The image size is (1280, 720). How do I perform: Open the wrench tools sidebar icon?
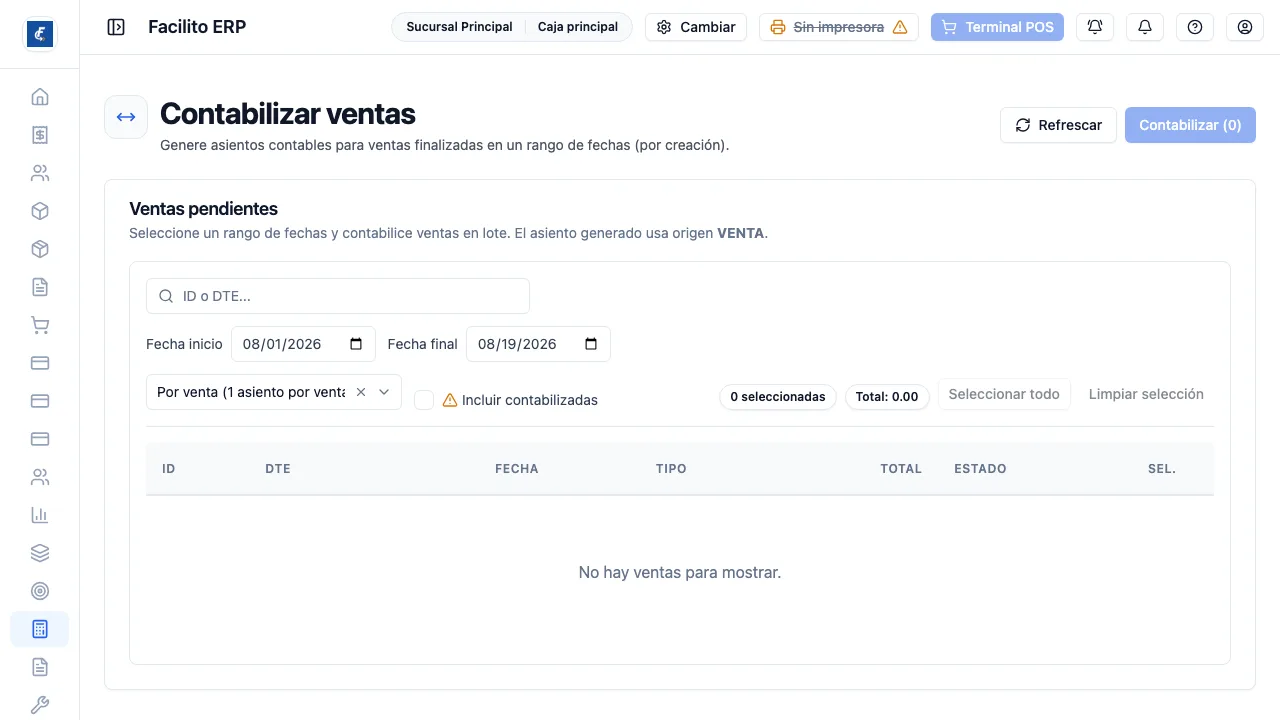pyautogui.click(x=40, y=705)
